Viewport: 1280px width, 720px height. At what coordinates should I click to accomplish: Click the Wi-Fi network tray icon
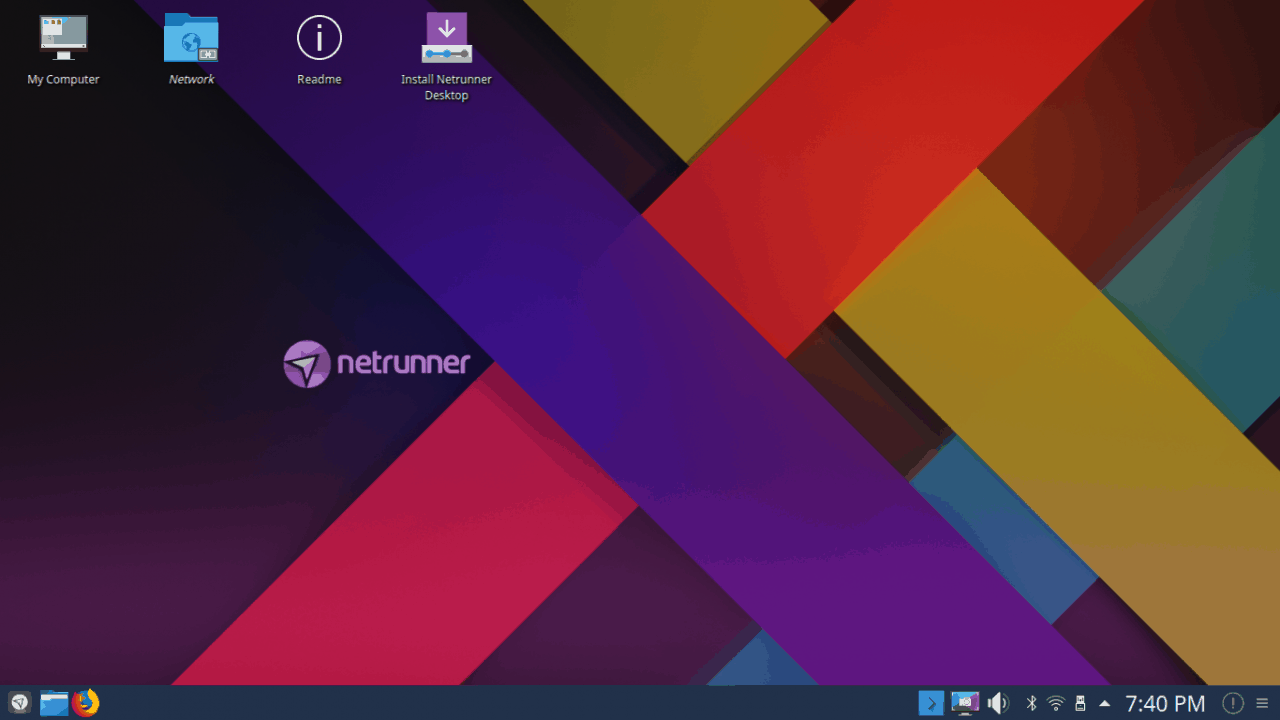coord(1055,703)
